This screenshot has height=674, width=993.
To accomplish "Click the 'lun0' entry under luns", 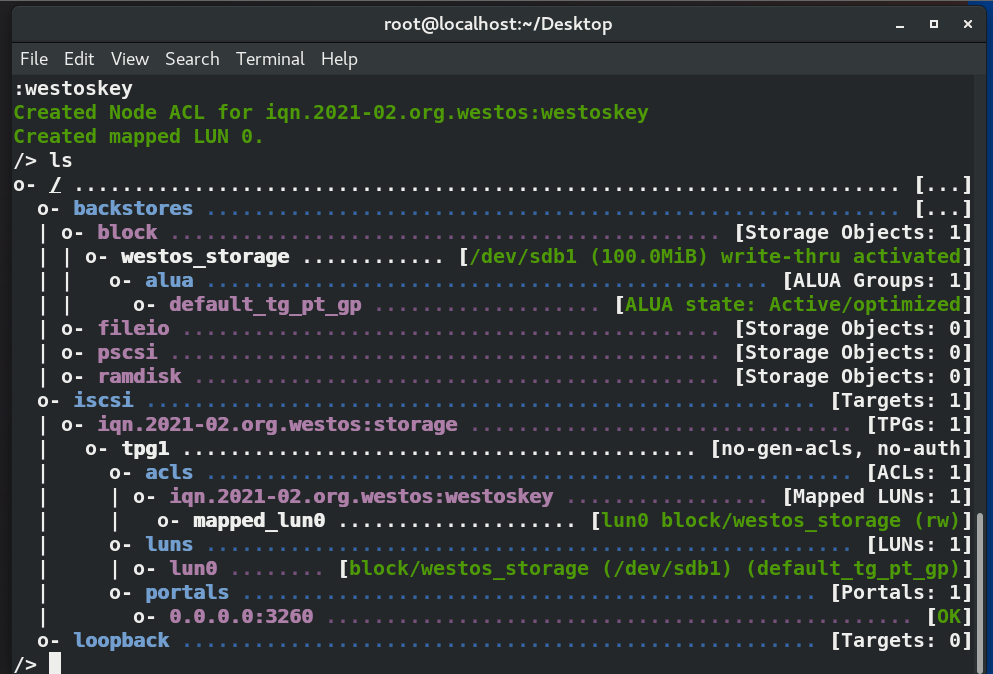I will pyautogui.click(x=193, y=569).
